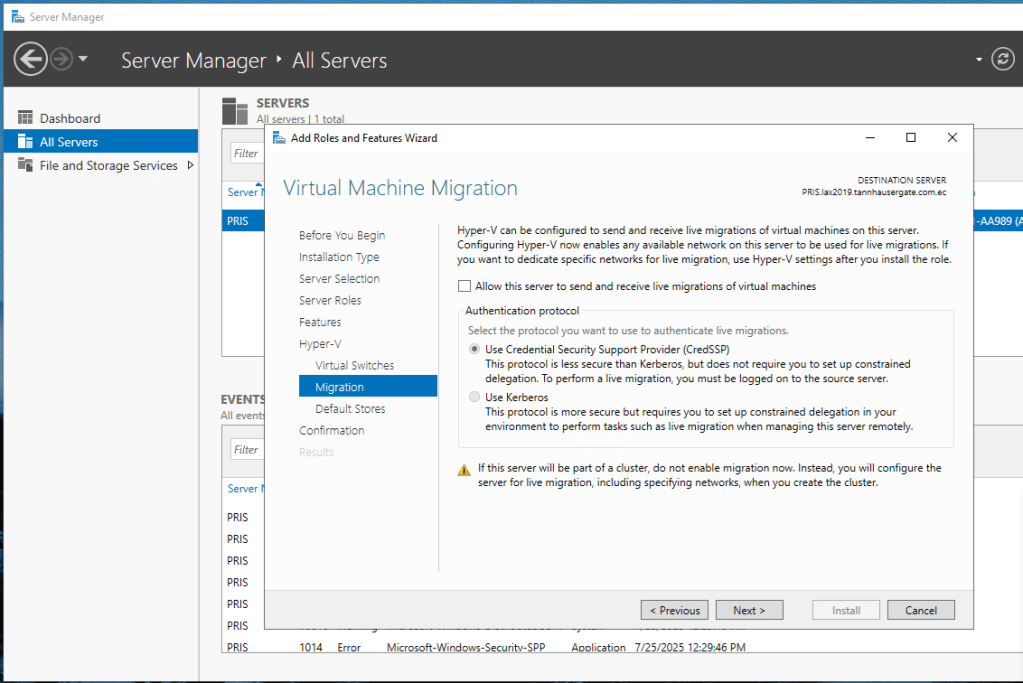Click the Dashboard icon in the sidebar
This screenshot has width=1023, height=683.
click(x=25, y=118)
